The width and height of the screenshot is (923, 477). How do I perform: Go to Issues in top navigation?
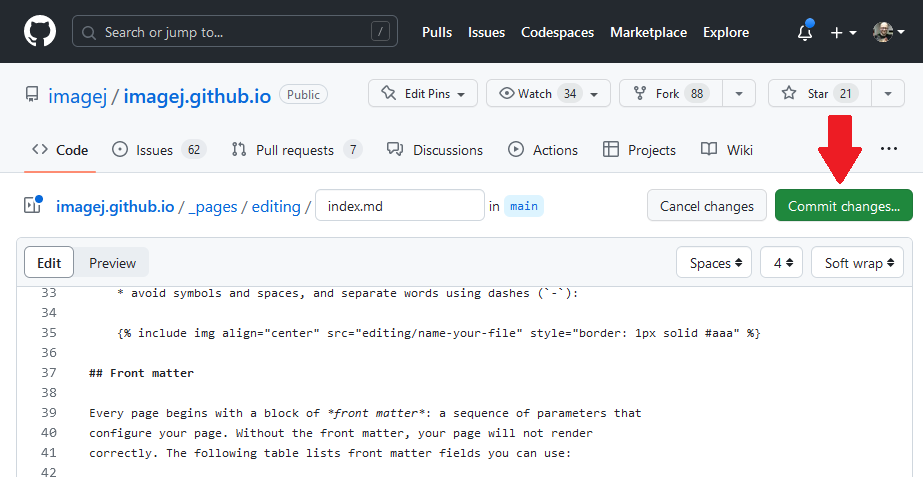coord(486,32)
